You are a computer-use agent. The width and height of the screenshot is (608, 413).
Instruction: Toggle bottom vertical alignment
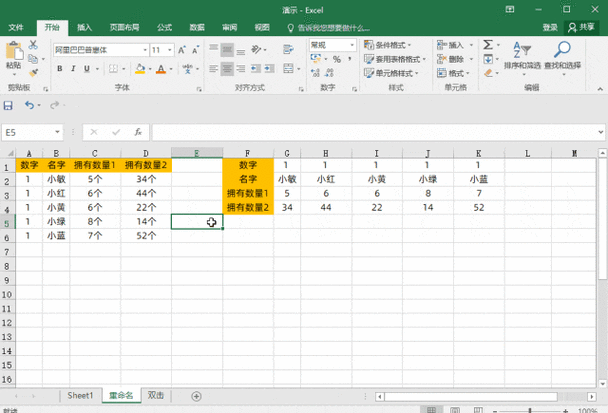click(x=241, y=50)
